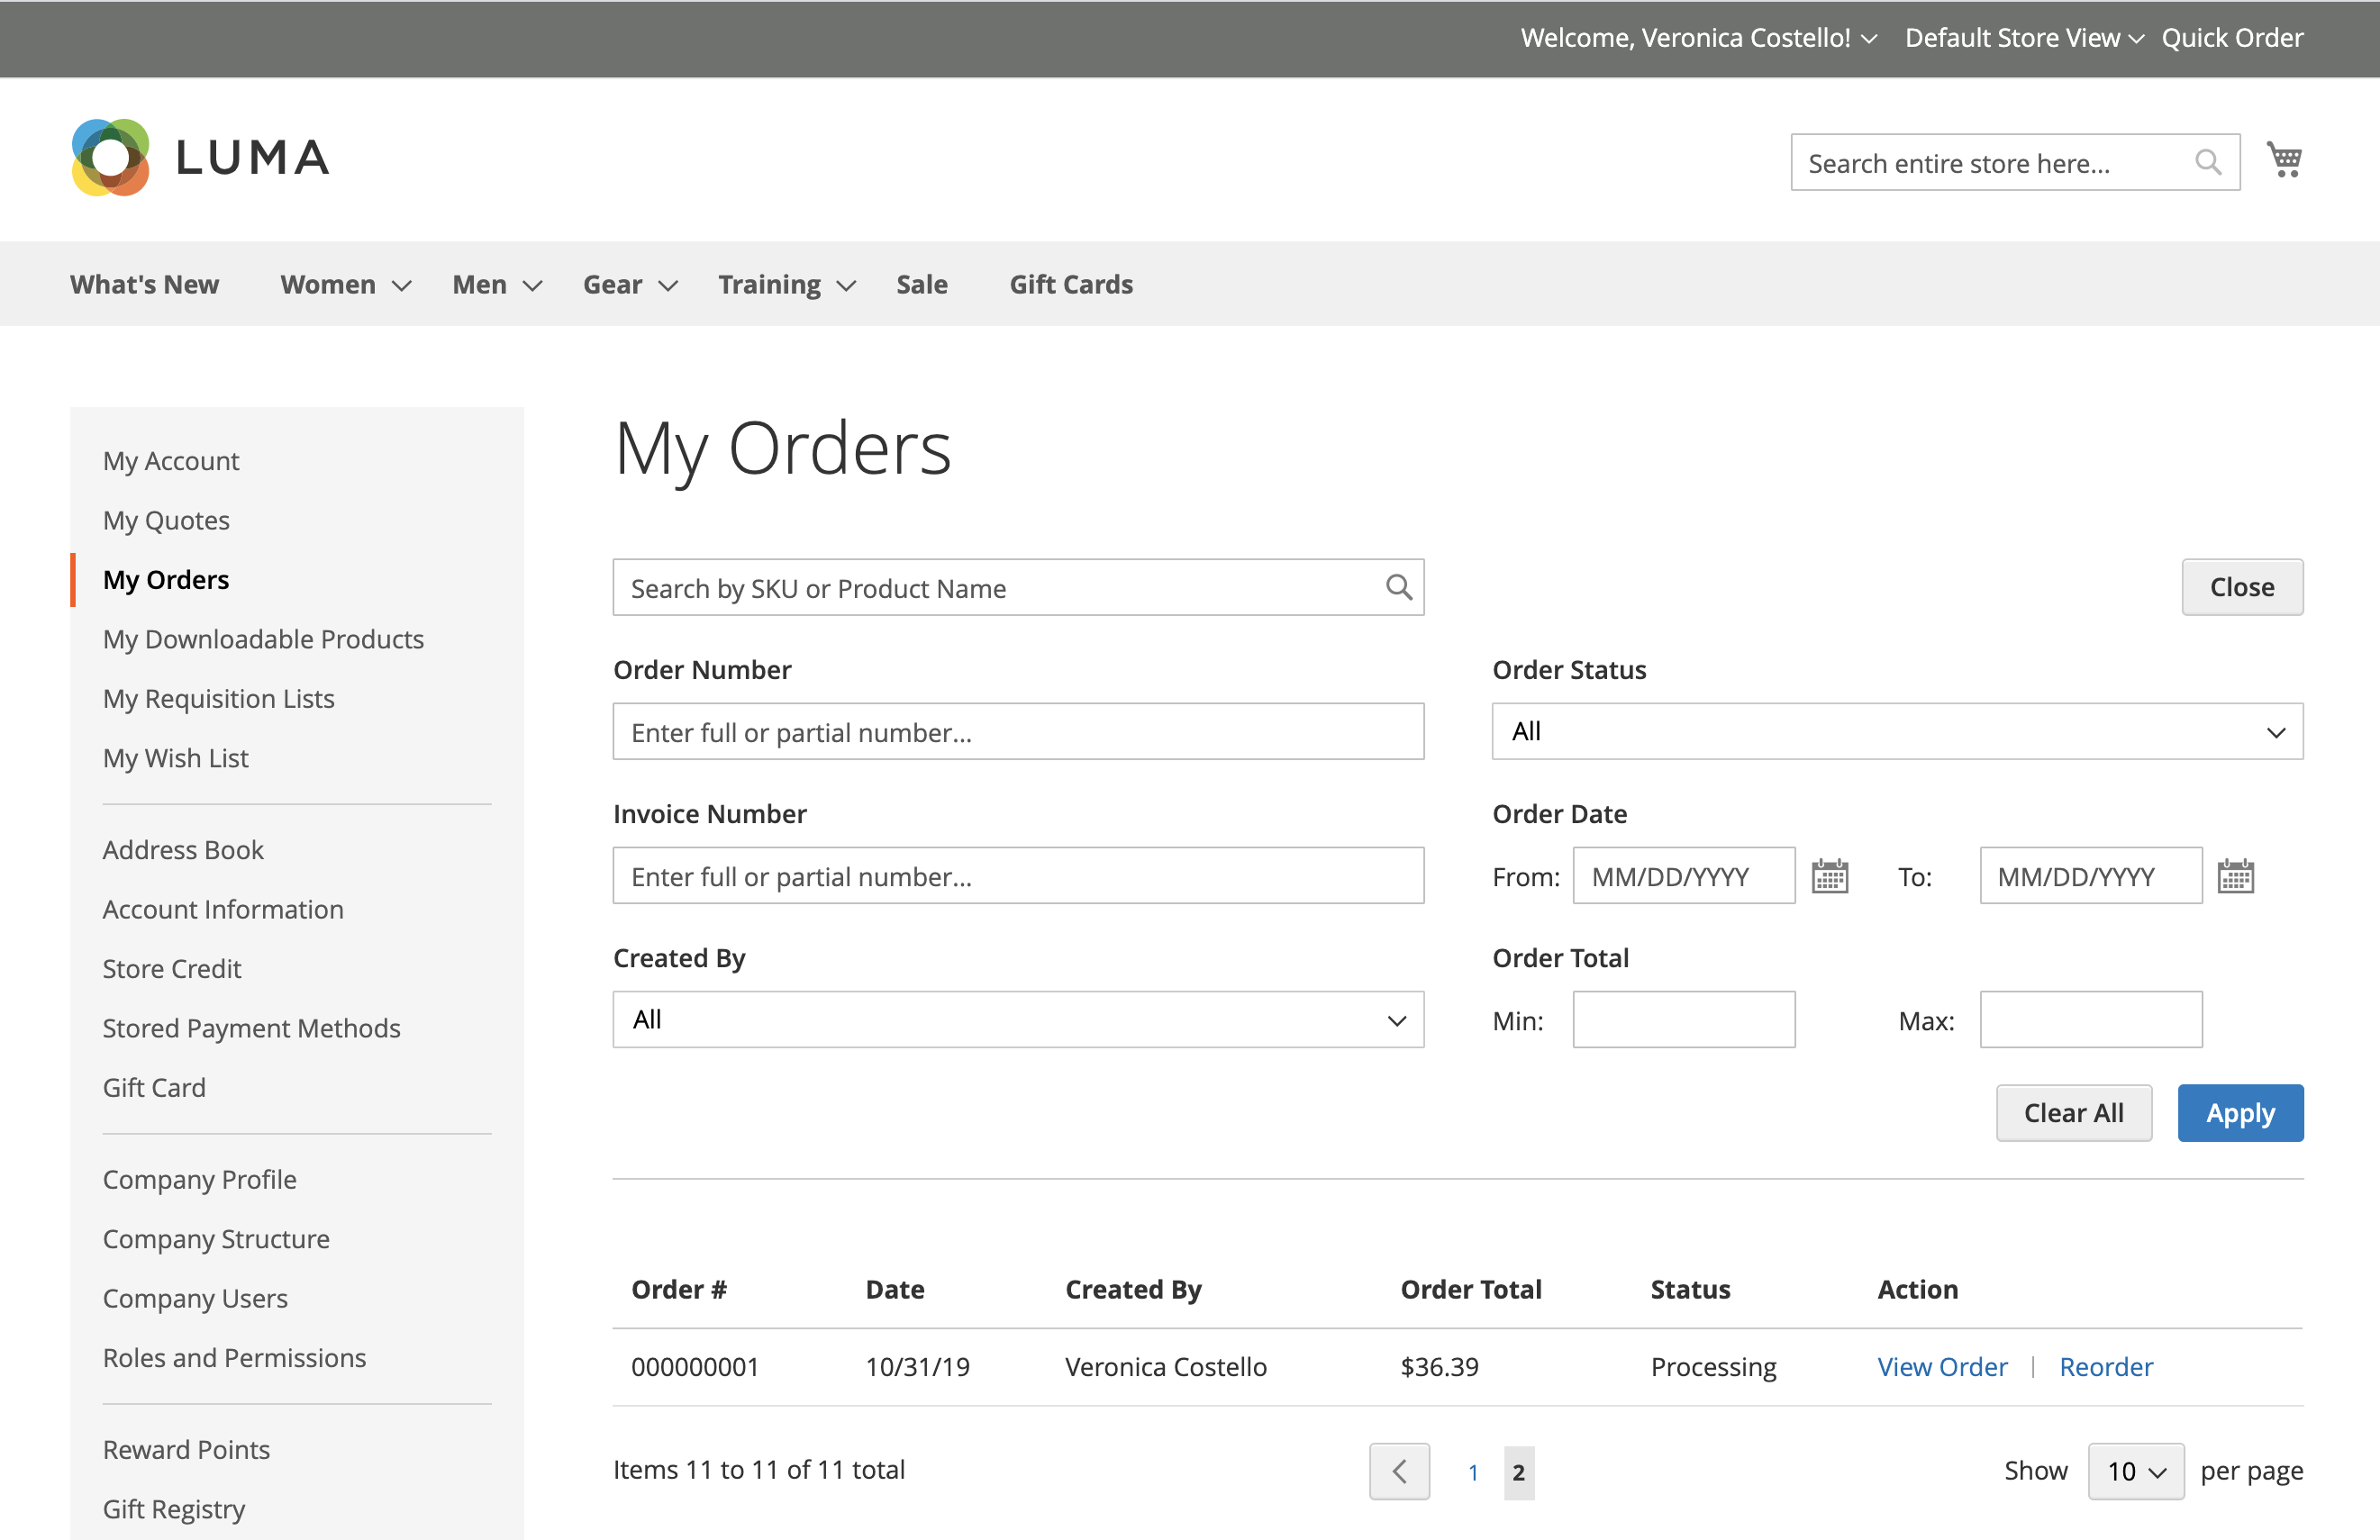
Task: Apply the order filters
Action: 2240,1113
